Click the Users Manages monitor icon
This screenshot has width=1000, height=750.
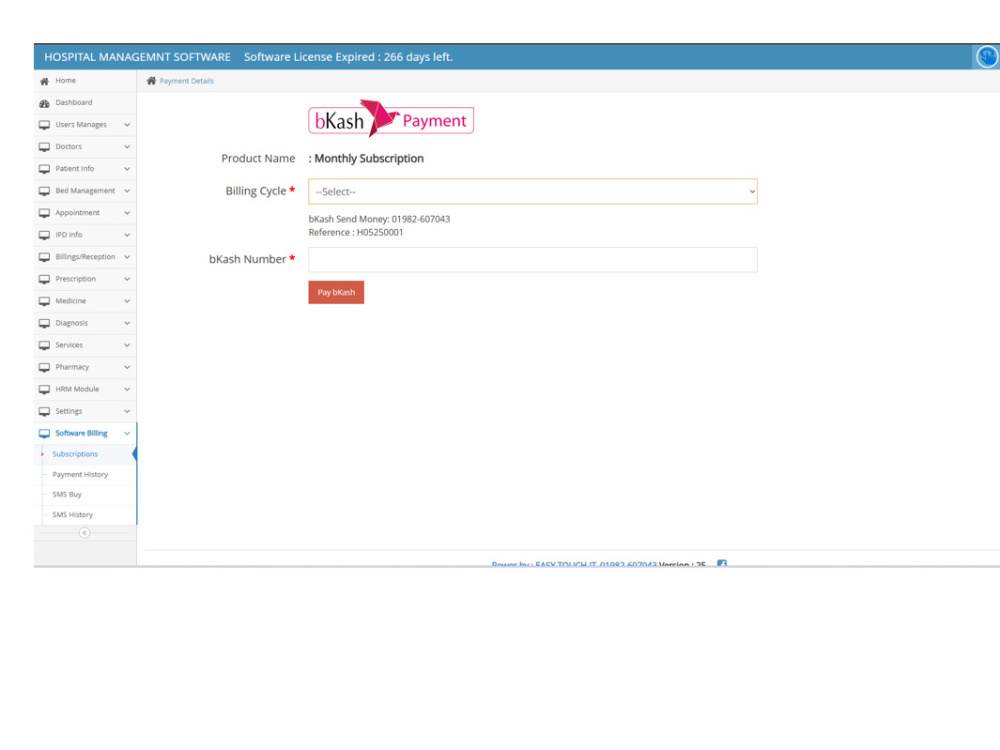pos(44,125)
